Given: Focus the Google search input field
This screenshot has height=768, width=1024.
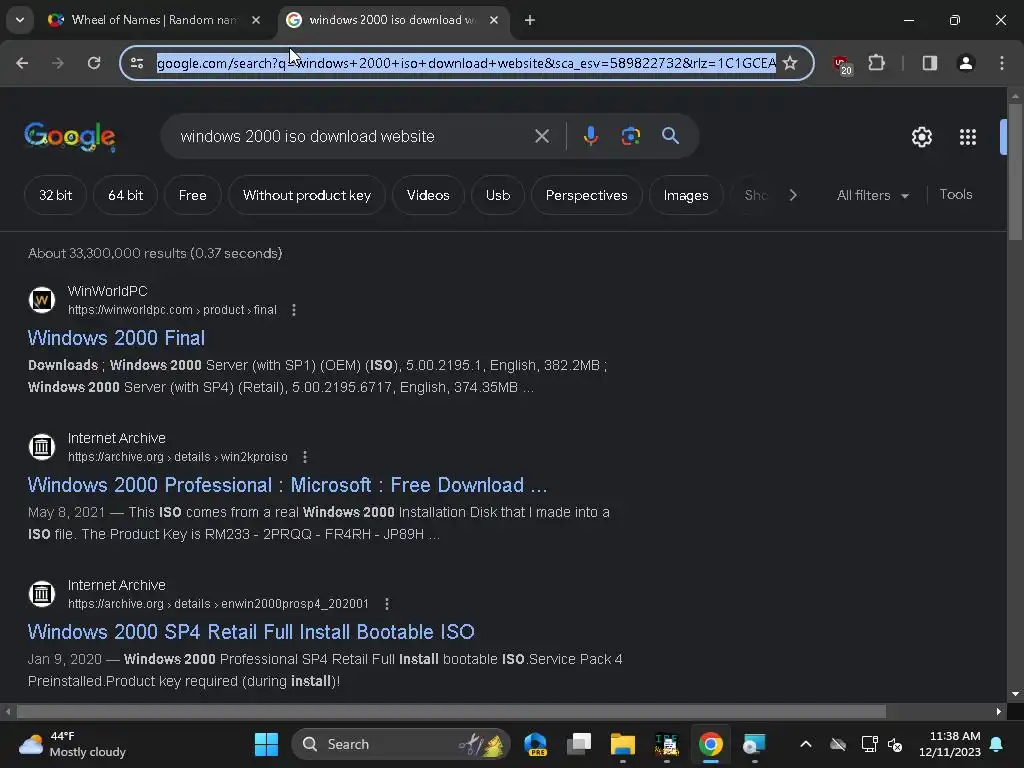Looking at the screenshot, I should [x=353, y=136].
